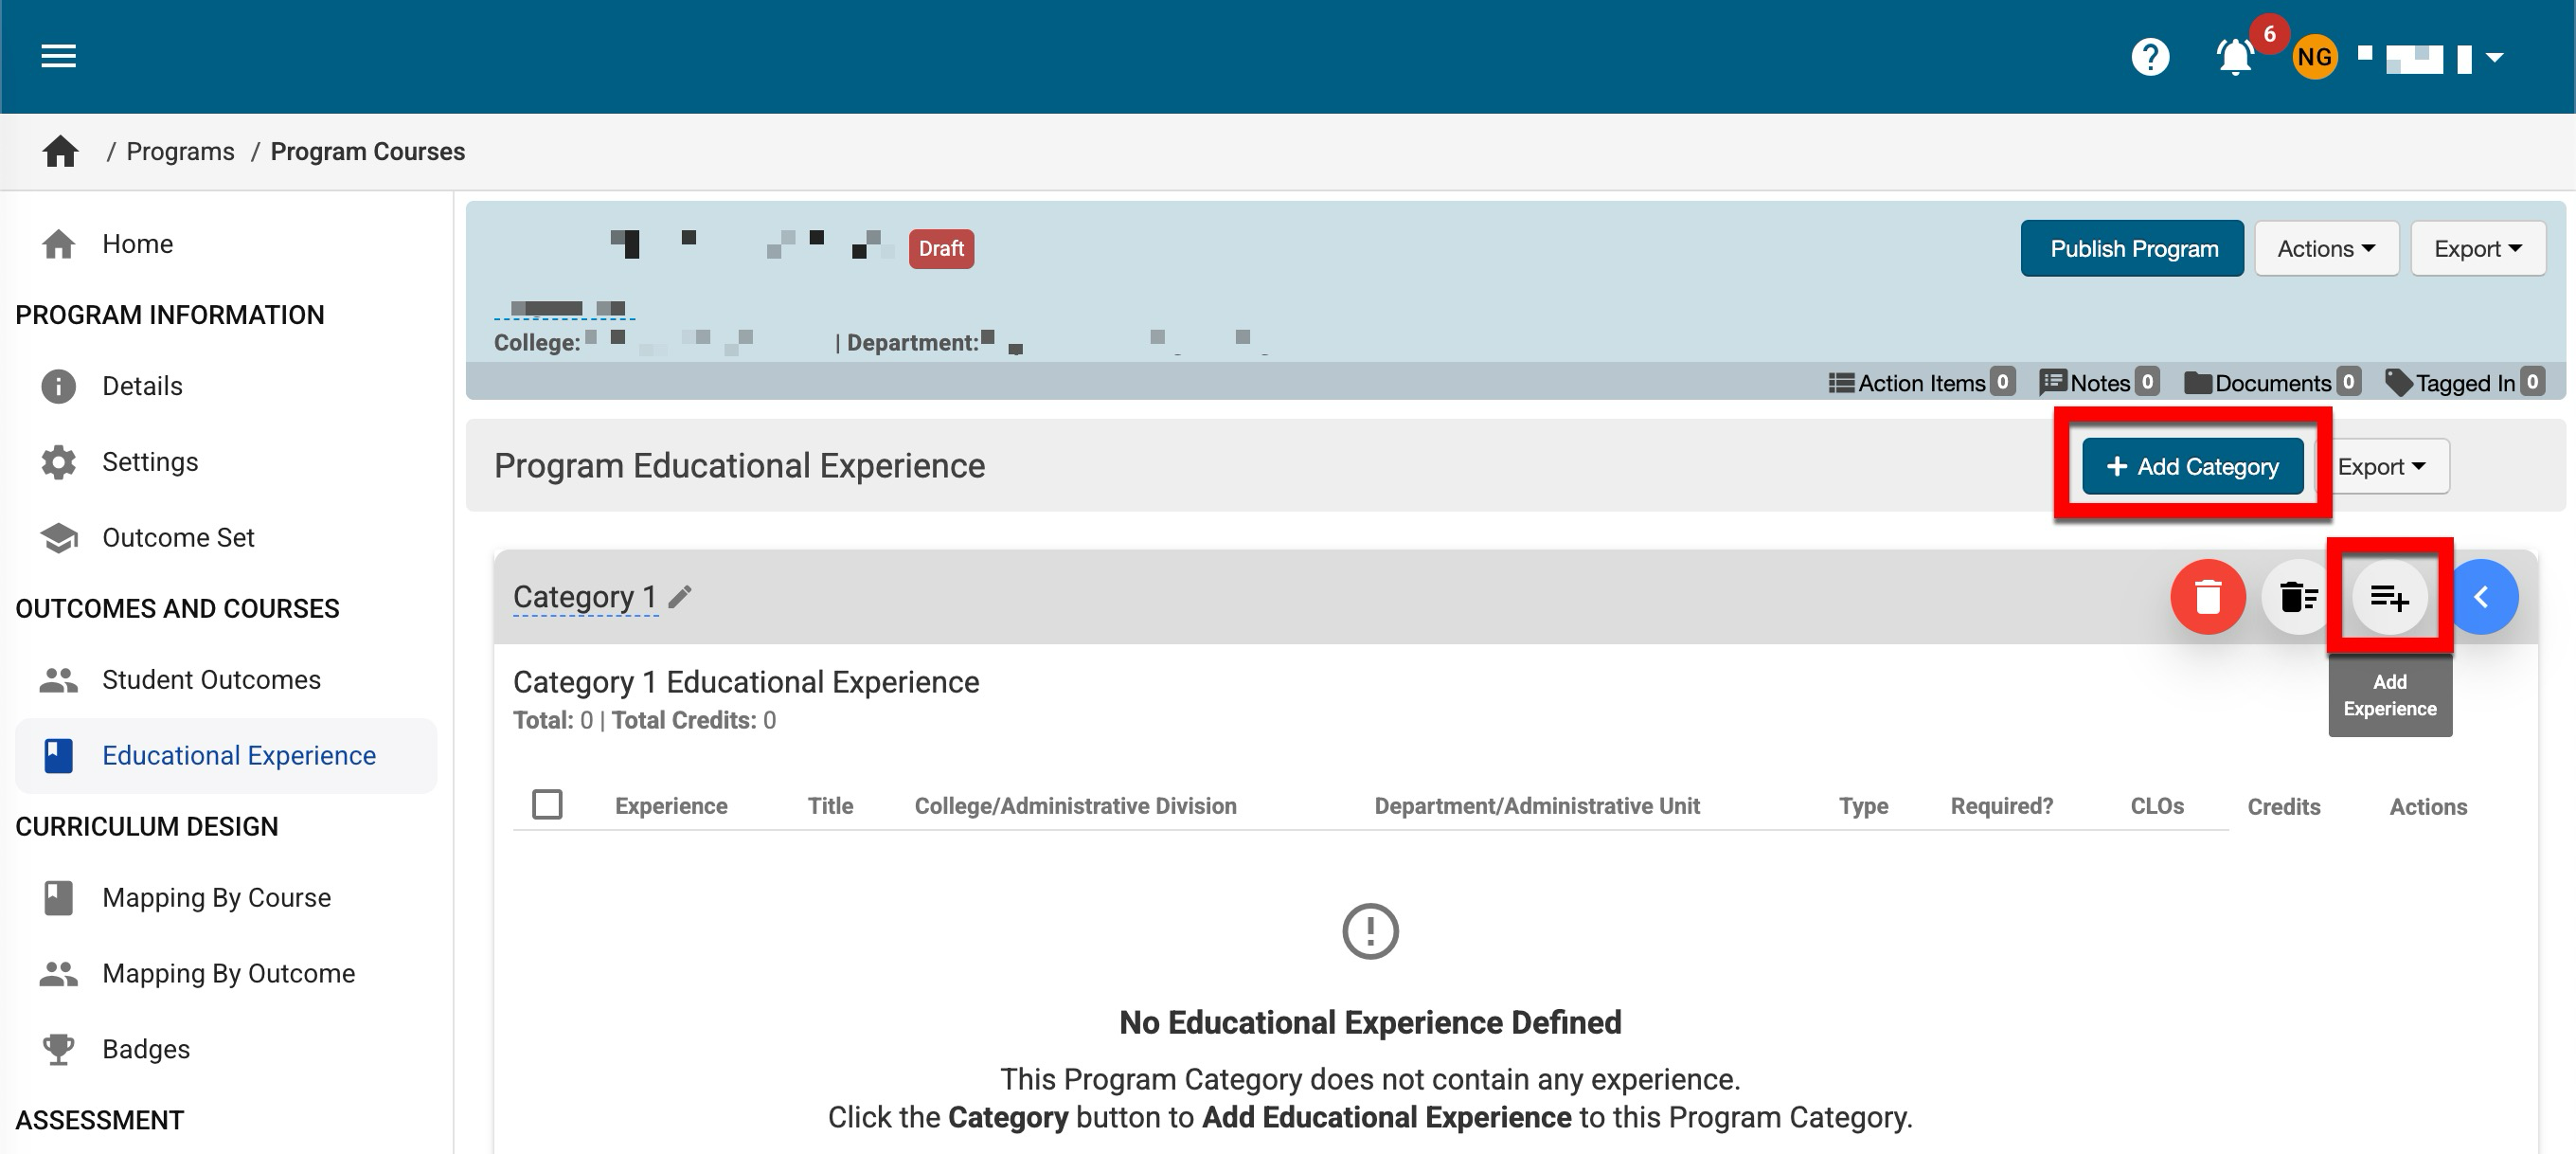Edit Category 1 name with pencil icon

(x=680, y=597)
